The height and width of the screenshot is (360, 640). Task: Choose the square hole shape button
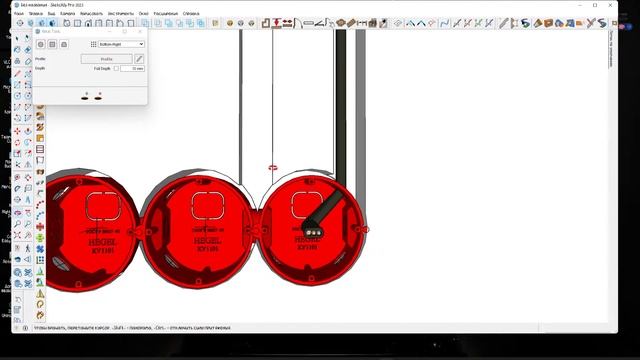52,44
